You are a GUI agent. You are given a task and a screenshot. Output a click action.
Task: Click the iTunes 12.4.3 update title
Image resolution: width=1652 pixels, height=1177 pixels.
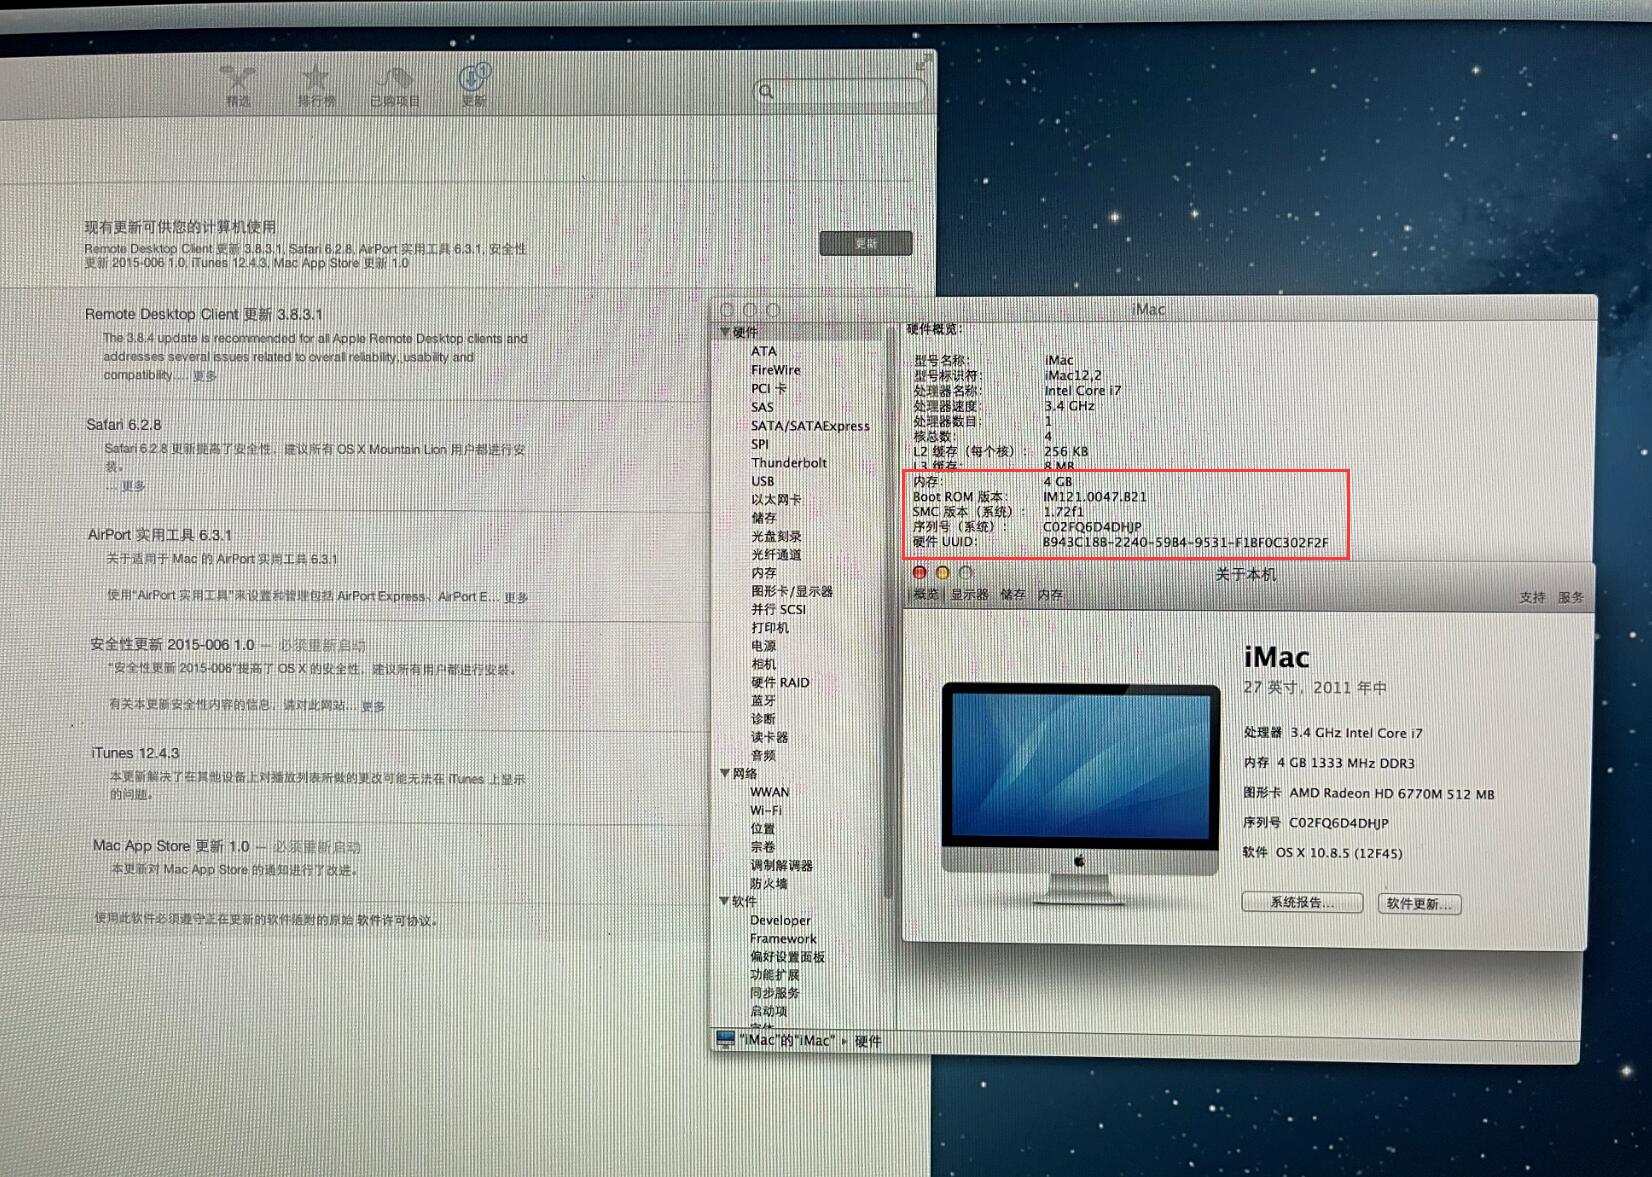pos(135,753)
